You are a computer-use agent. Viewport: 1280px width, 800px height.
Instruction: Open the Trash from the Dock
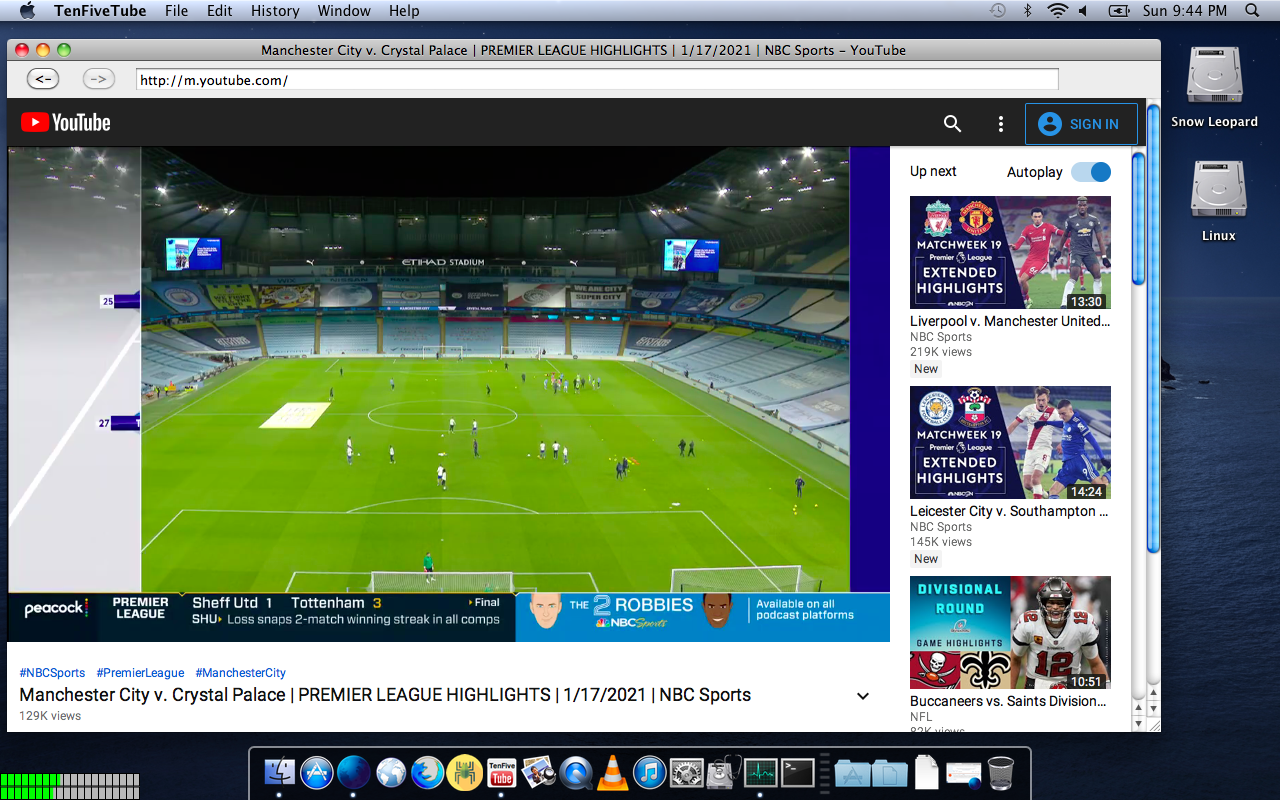click(x=1000, y=772)
